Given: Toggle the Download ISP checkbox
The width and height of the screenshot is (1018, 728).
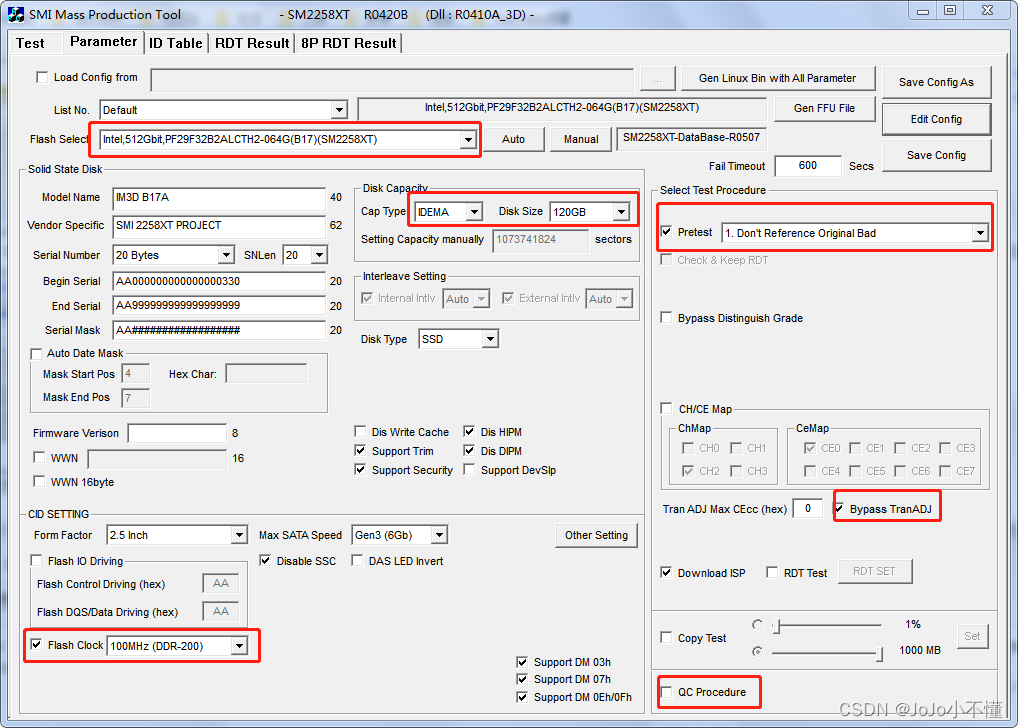Looking at the screenshot, I should (x=666, y=572).
